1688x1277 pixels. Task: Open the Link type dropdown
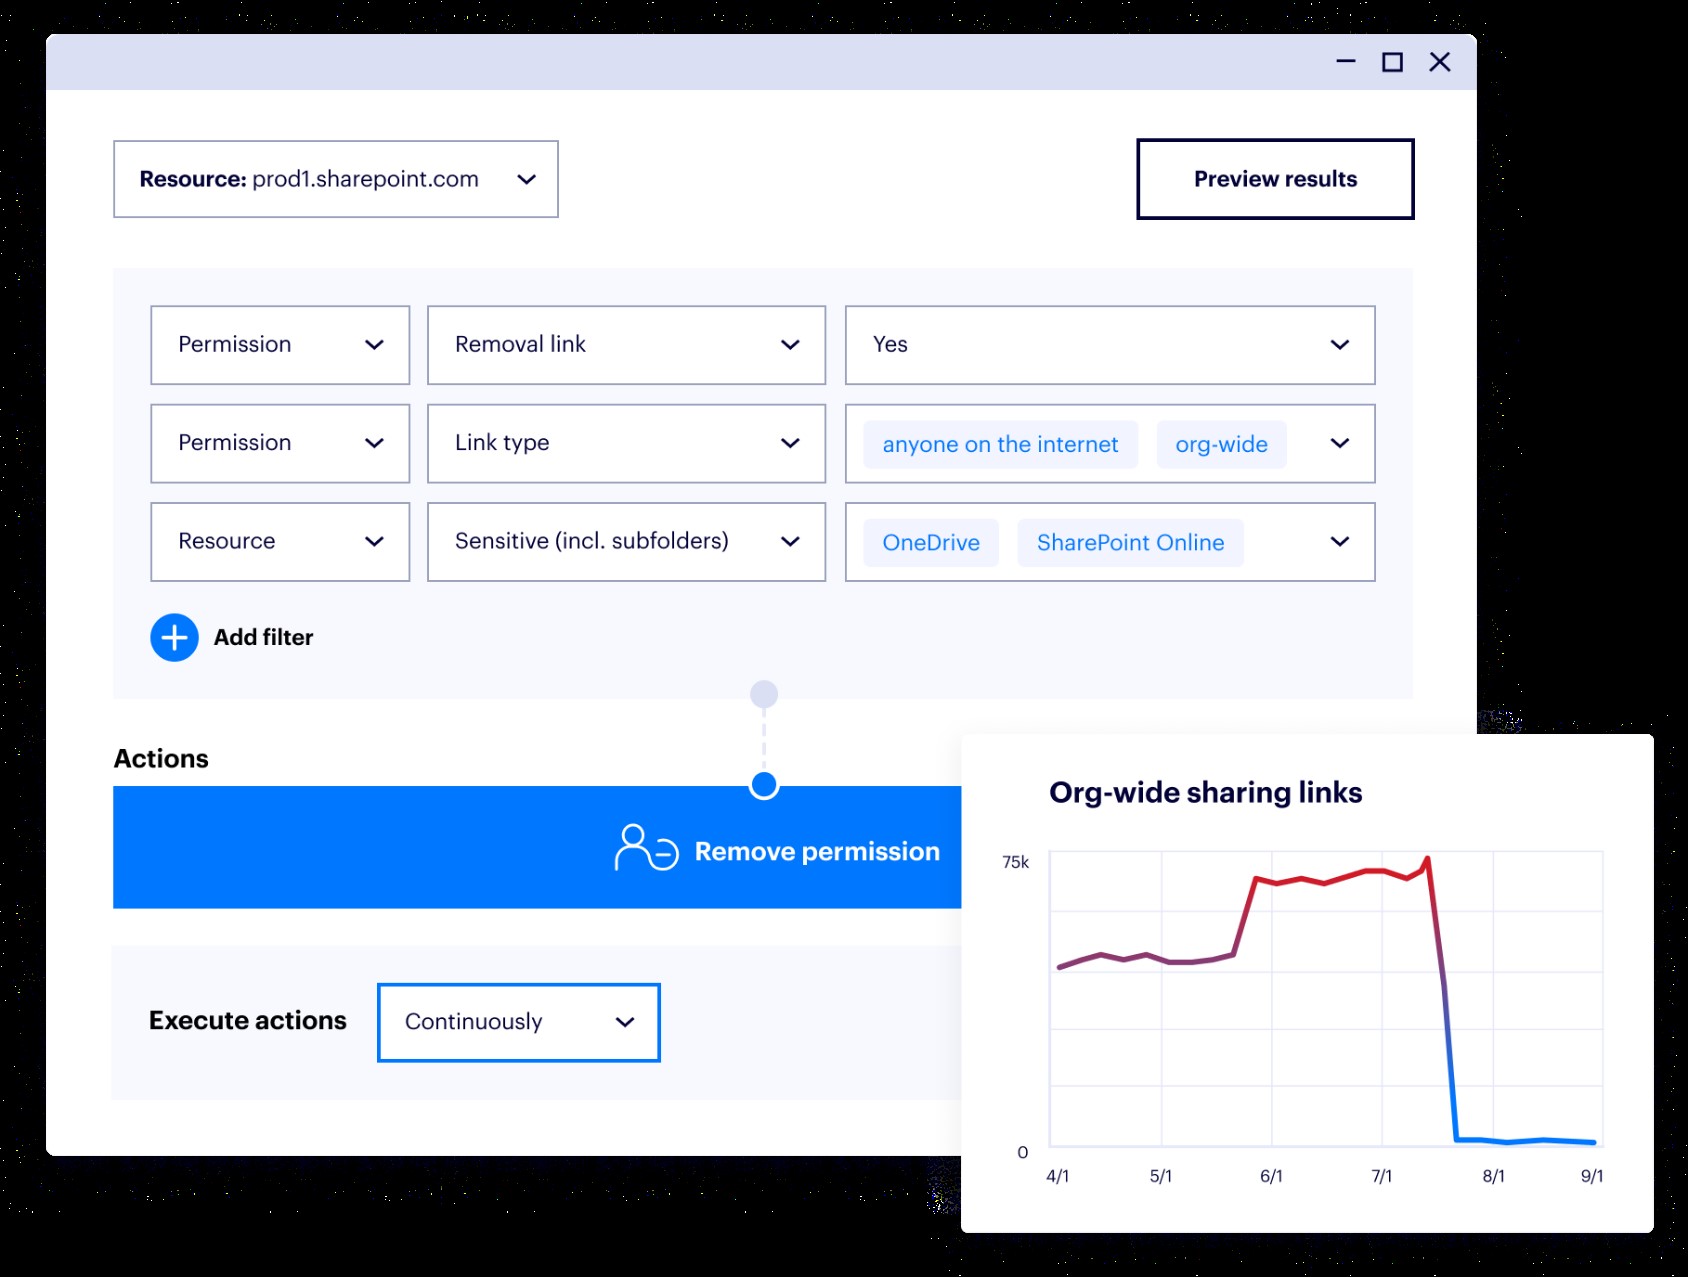coord(626,443)
